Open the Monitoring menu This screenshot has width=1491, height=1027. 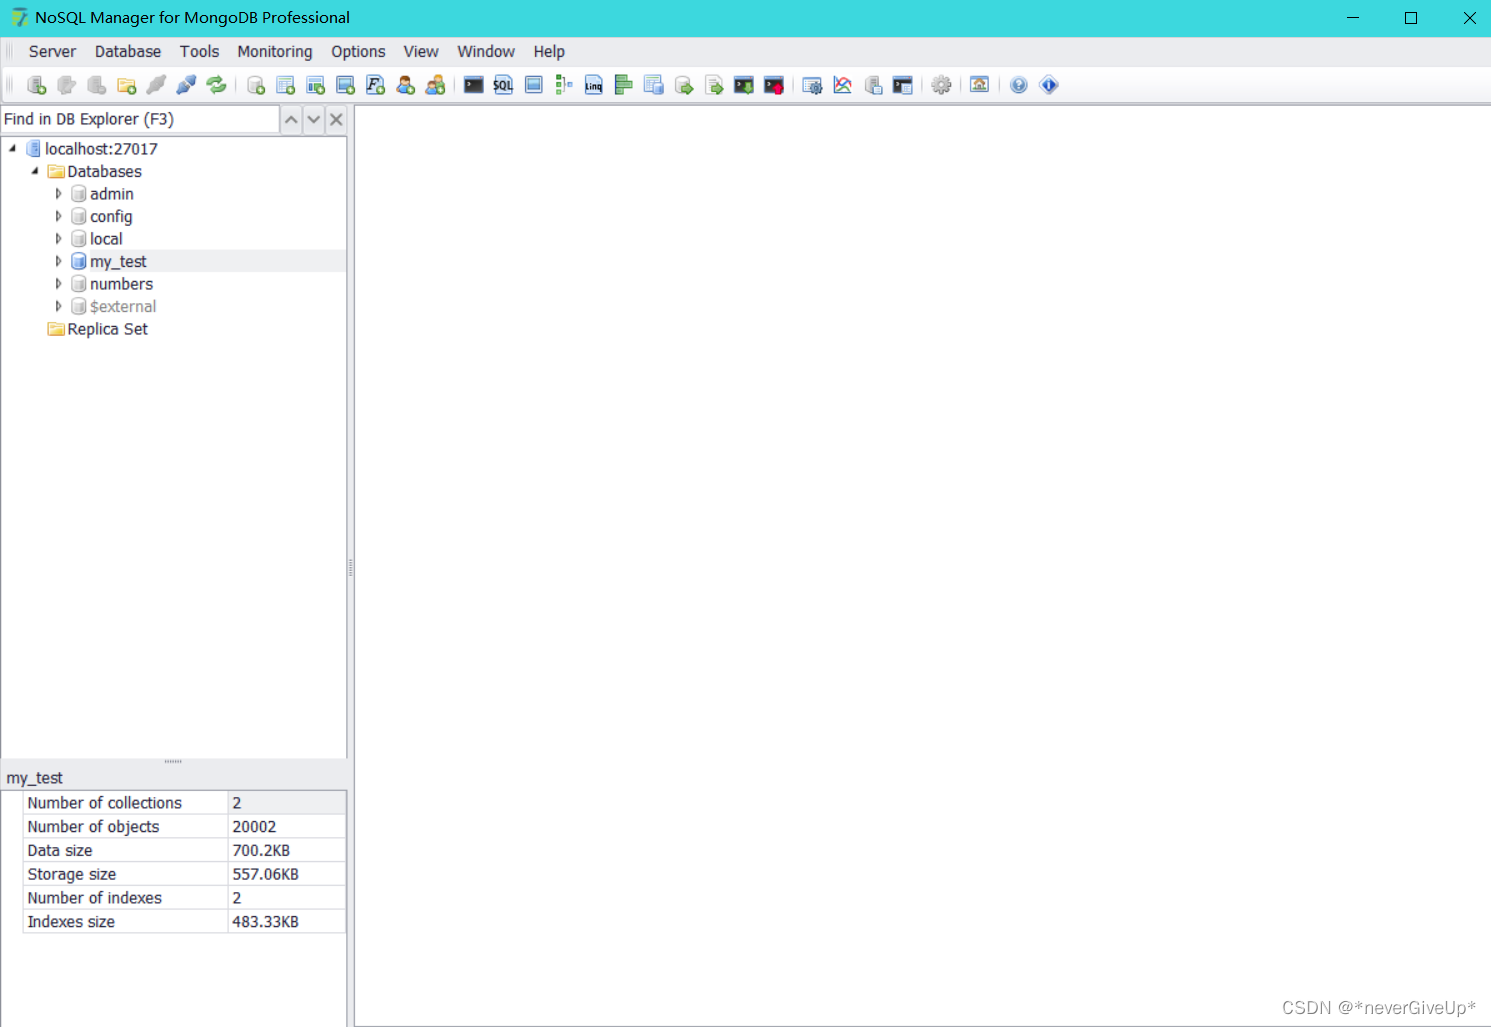[275, 52]
